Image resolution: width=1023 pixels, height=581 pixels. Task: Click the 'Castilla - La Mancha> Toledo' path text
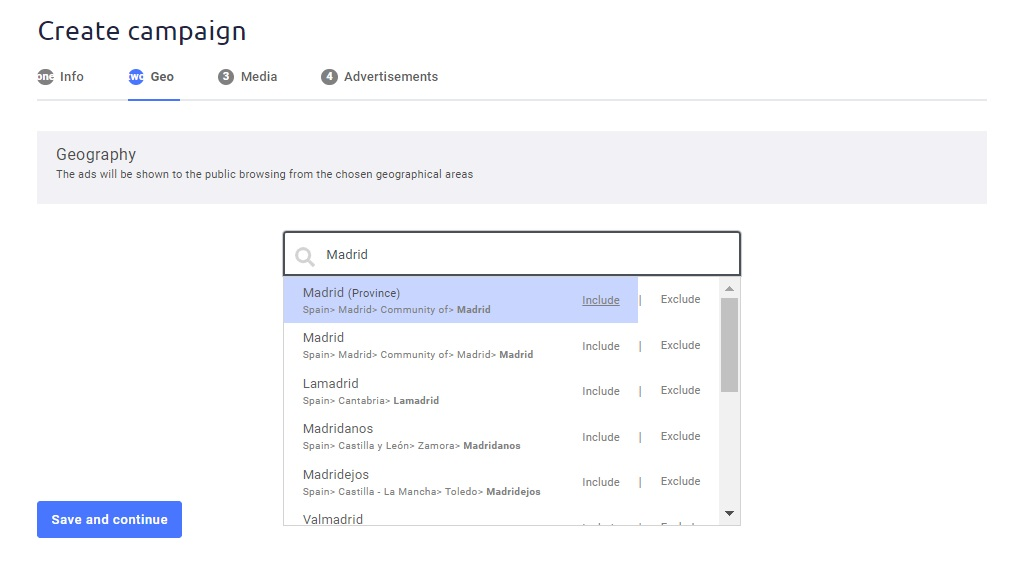[x=408, y=492]
